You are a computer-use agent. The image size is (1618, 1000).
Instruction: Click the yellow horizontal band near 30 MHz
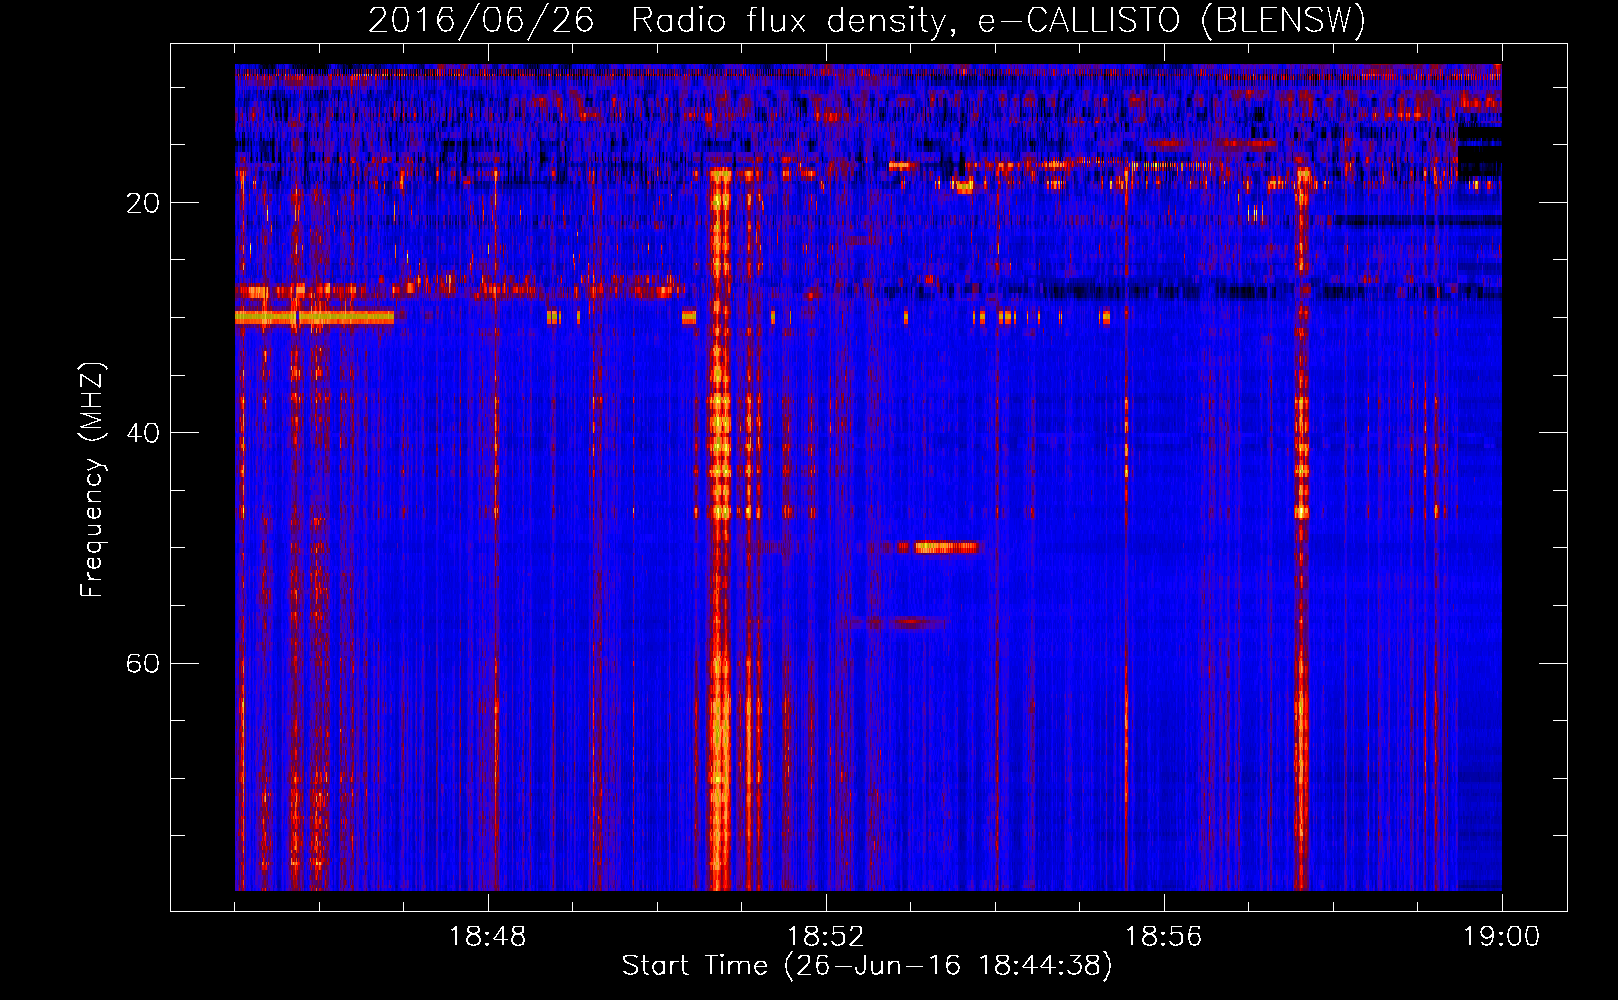(314, 317)
